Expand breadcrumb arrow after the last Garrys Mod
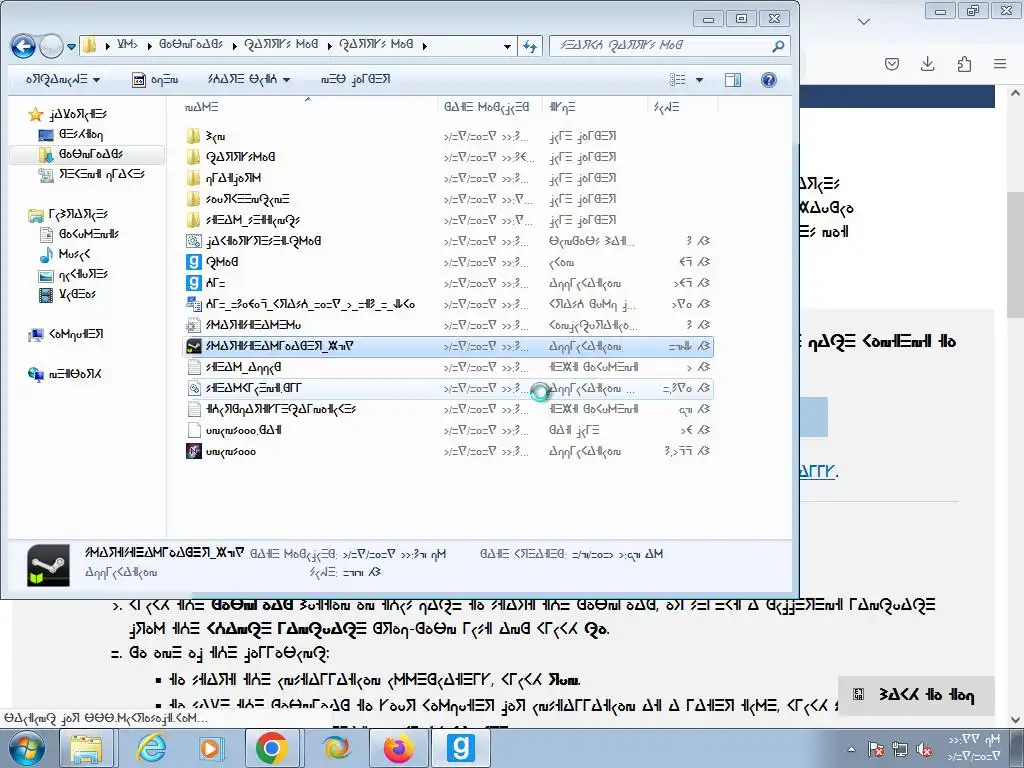The width and height of the screenshot is (1024, 768). point(424,46)
